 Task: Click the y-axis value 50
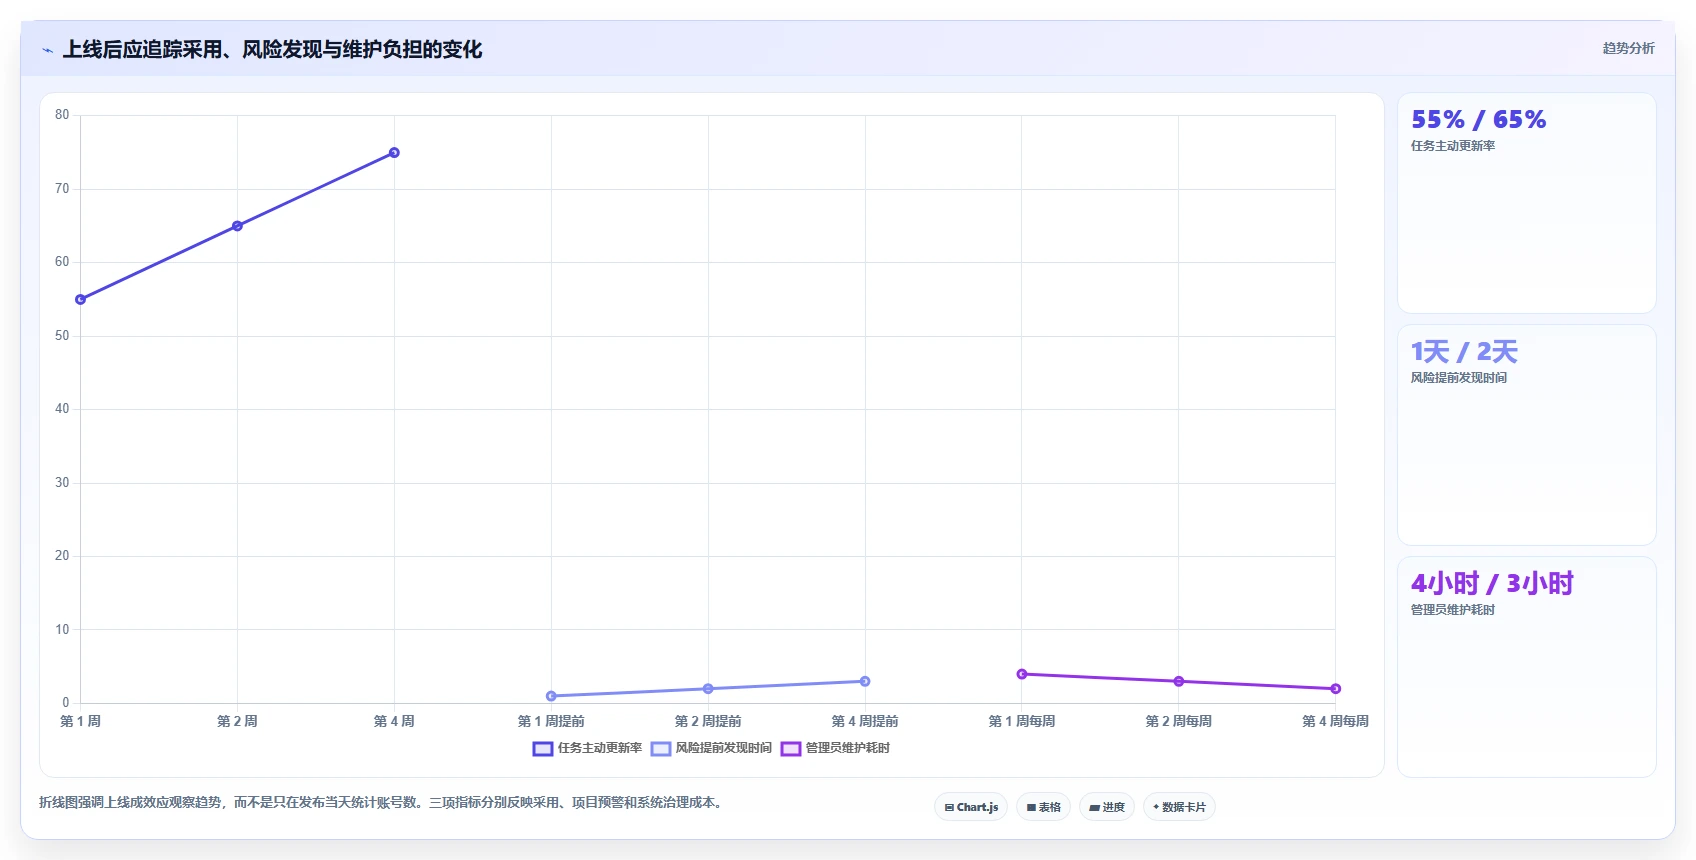(x=62, y=336)
